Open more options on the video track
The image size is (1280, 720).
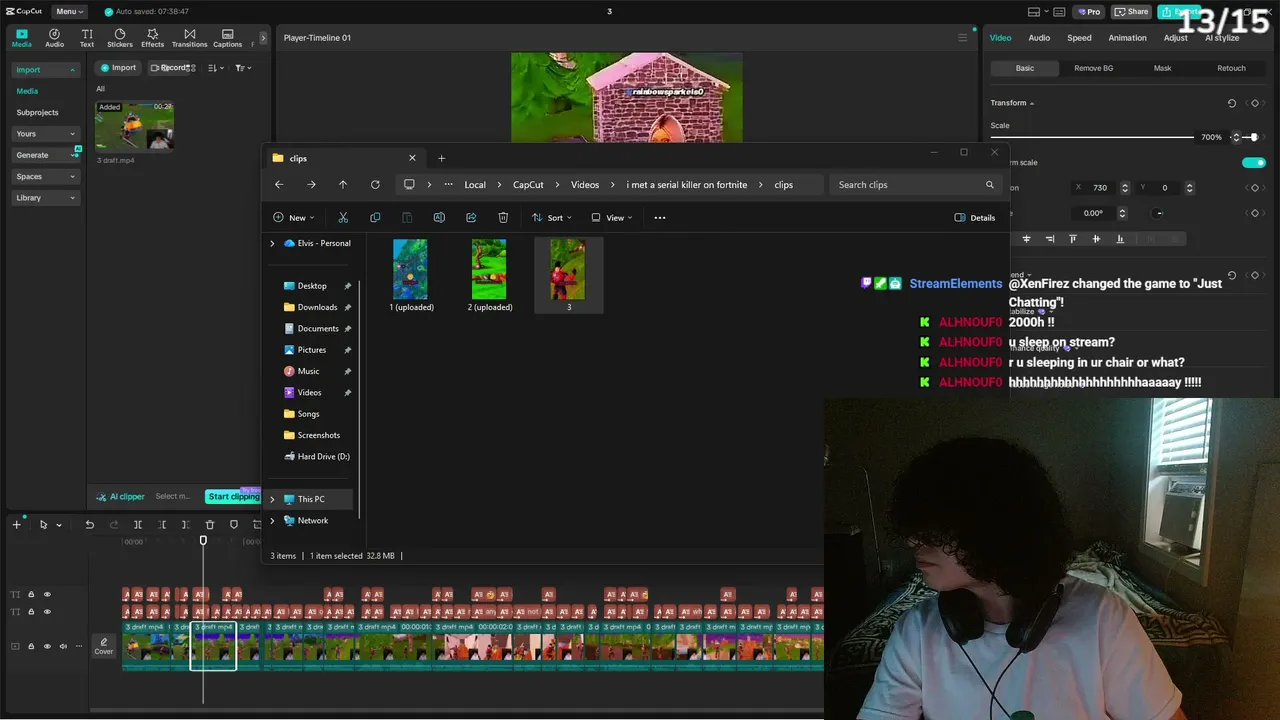point(78,646)
